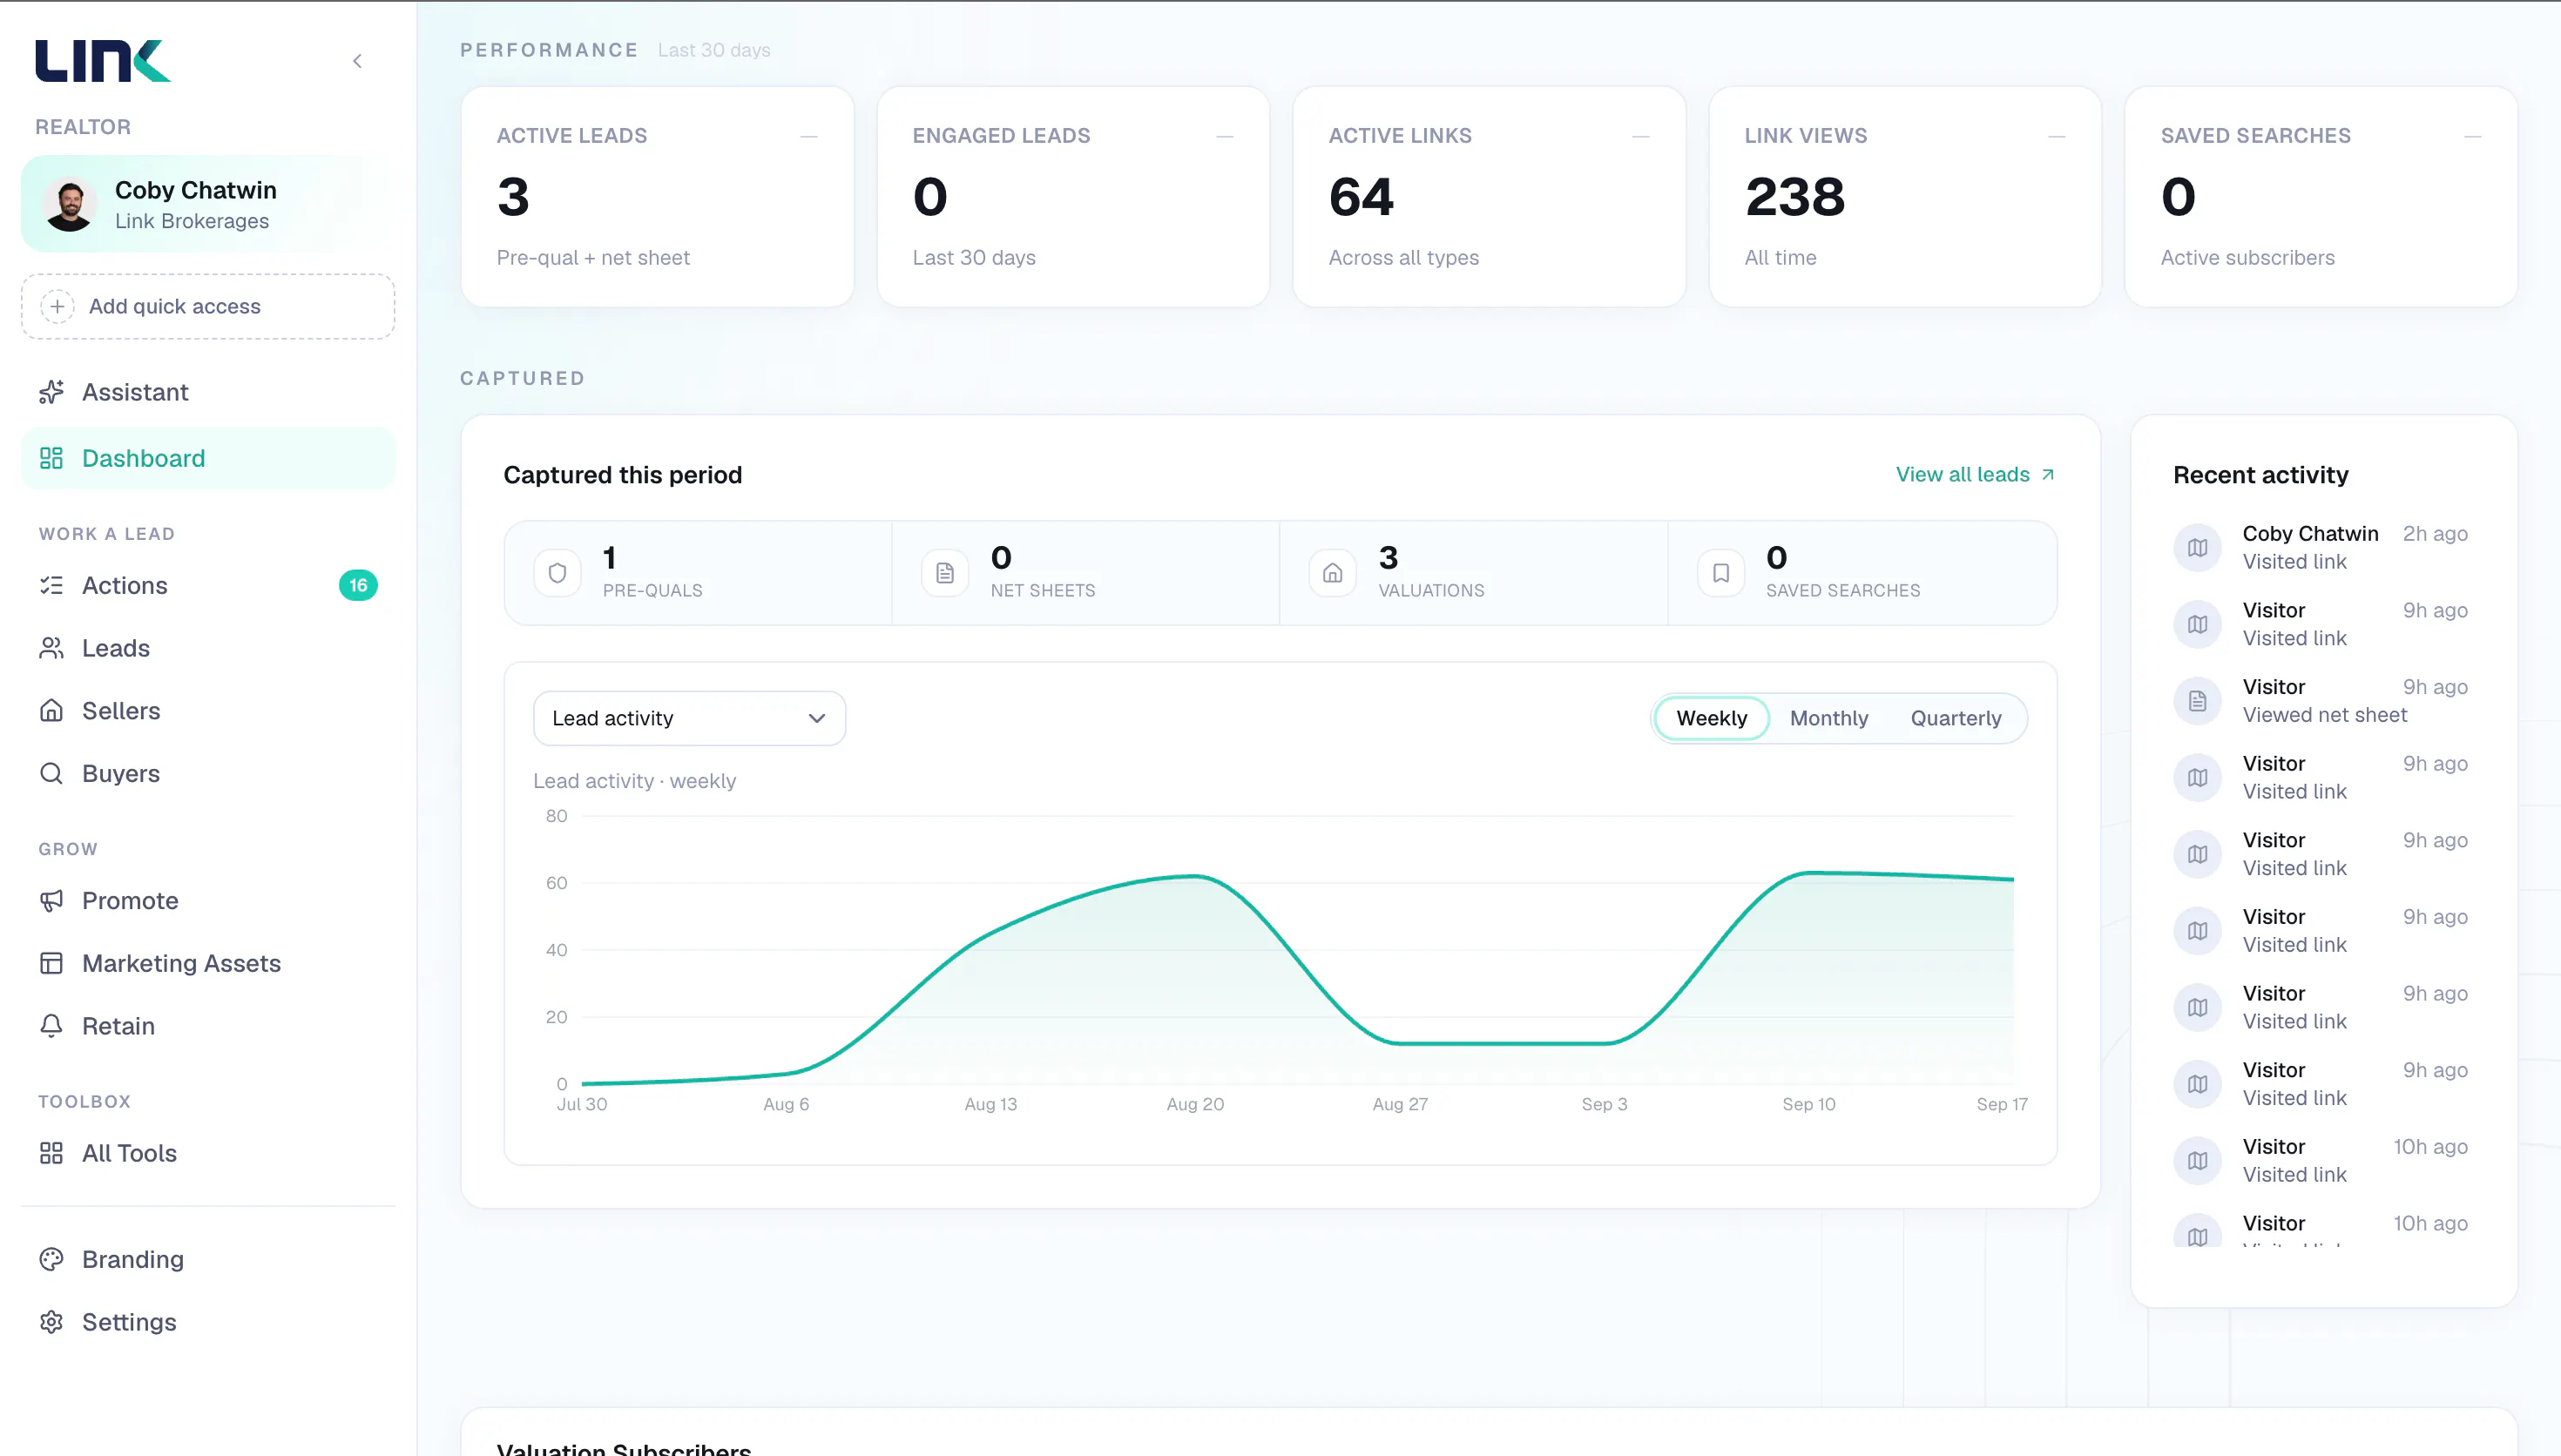Open Coby Chatwin 2h ago activity entry
The image size is (2561, 1456).
pos(2321,547)
